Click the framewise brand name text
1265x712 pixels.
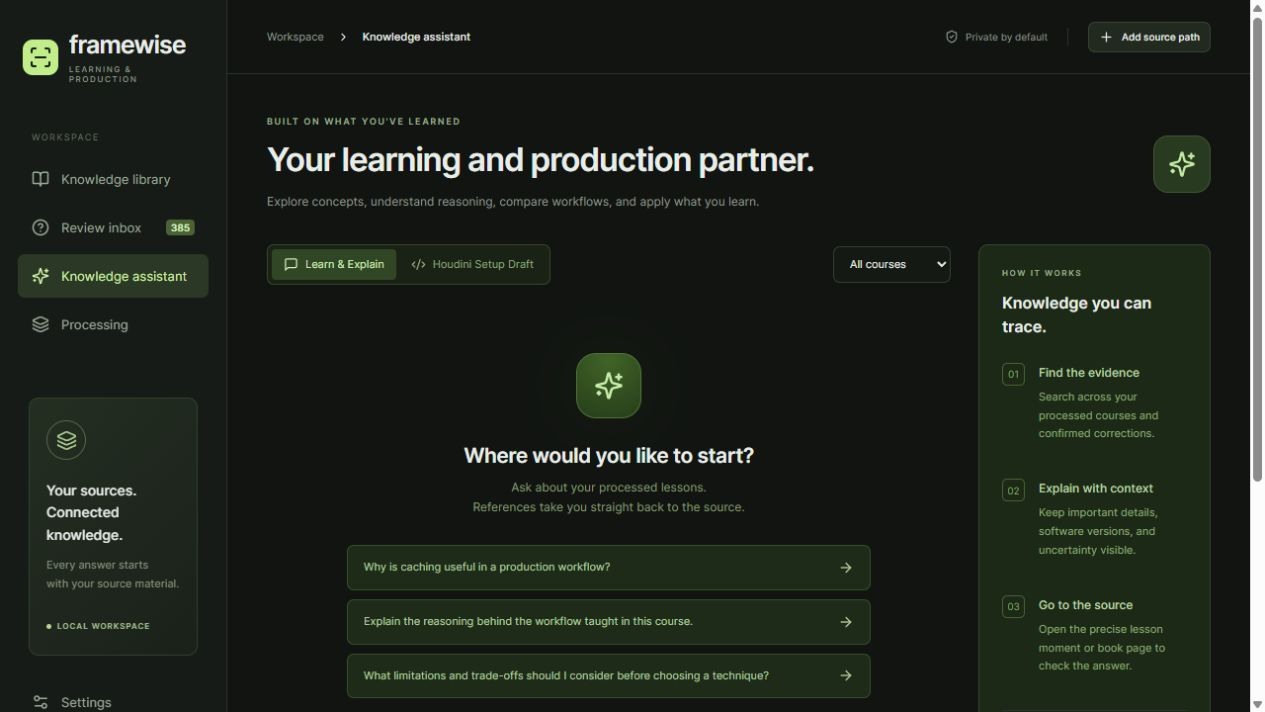pos(127,45)
